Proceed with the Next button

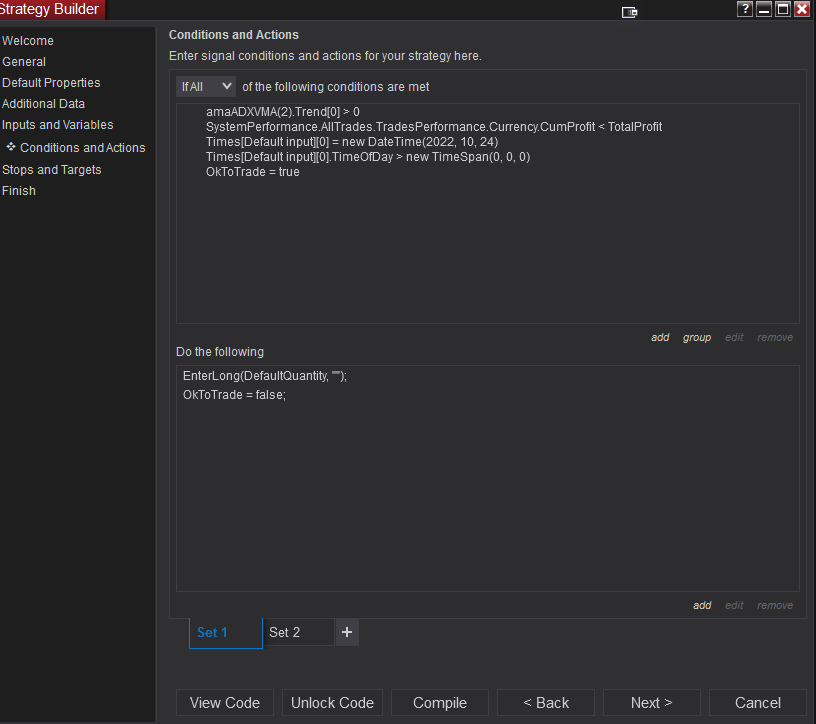click(652, 703)
